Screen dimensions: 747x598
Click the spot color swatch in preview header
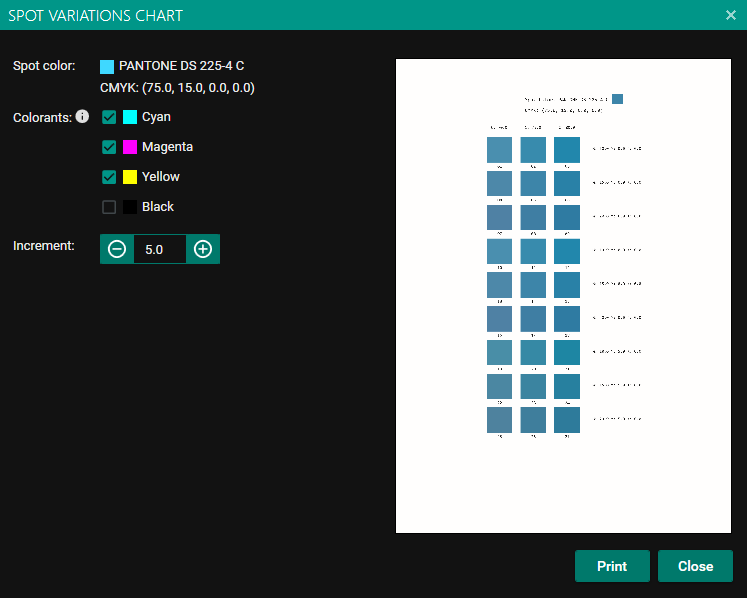(618, 99)
